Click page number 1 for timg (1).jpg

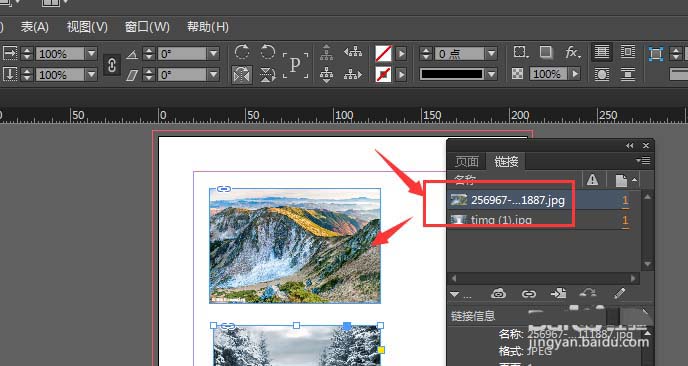pos(625,220)
